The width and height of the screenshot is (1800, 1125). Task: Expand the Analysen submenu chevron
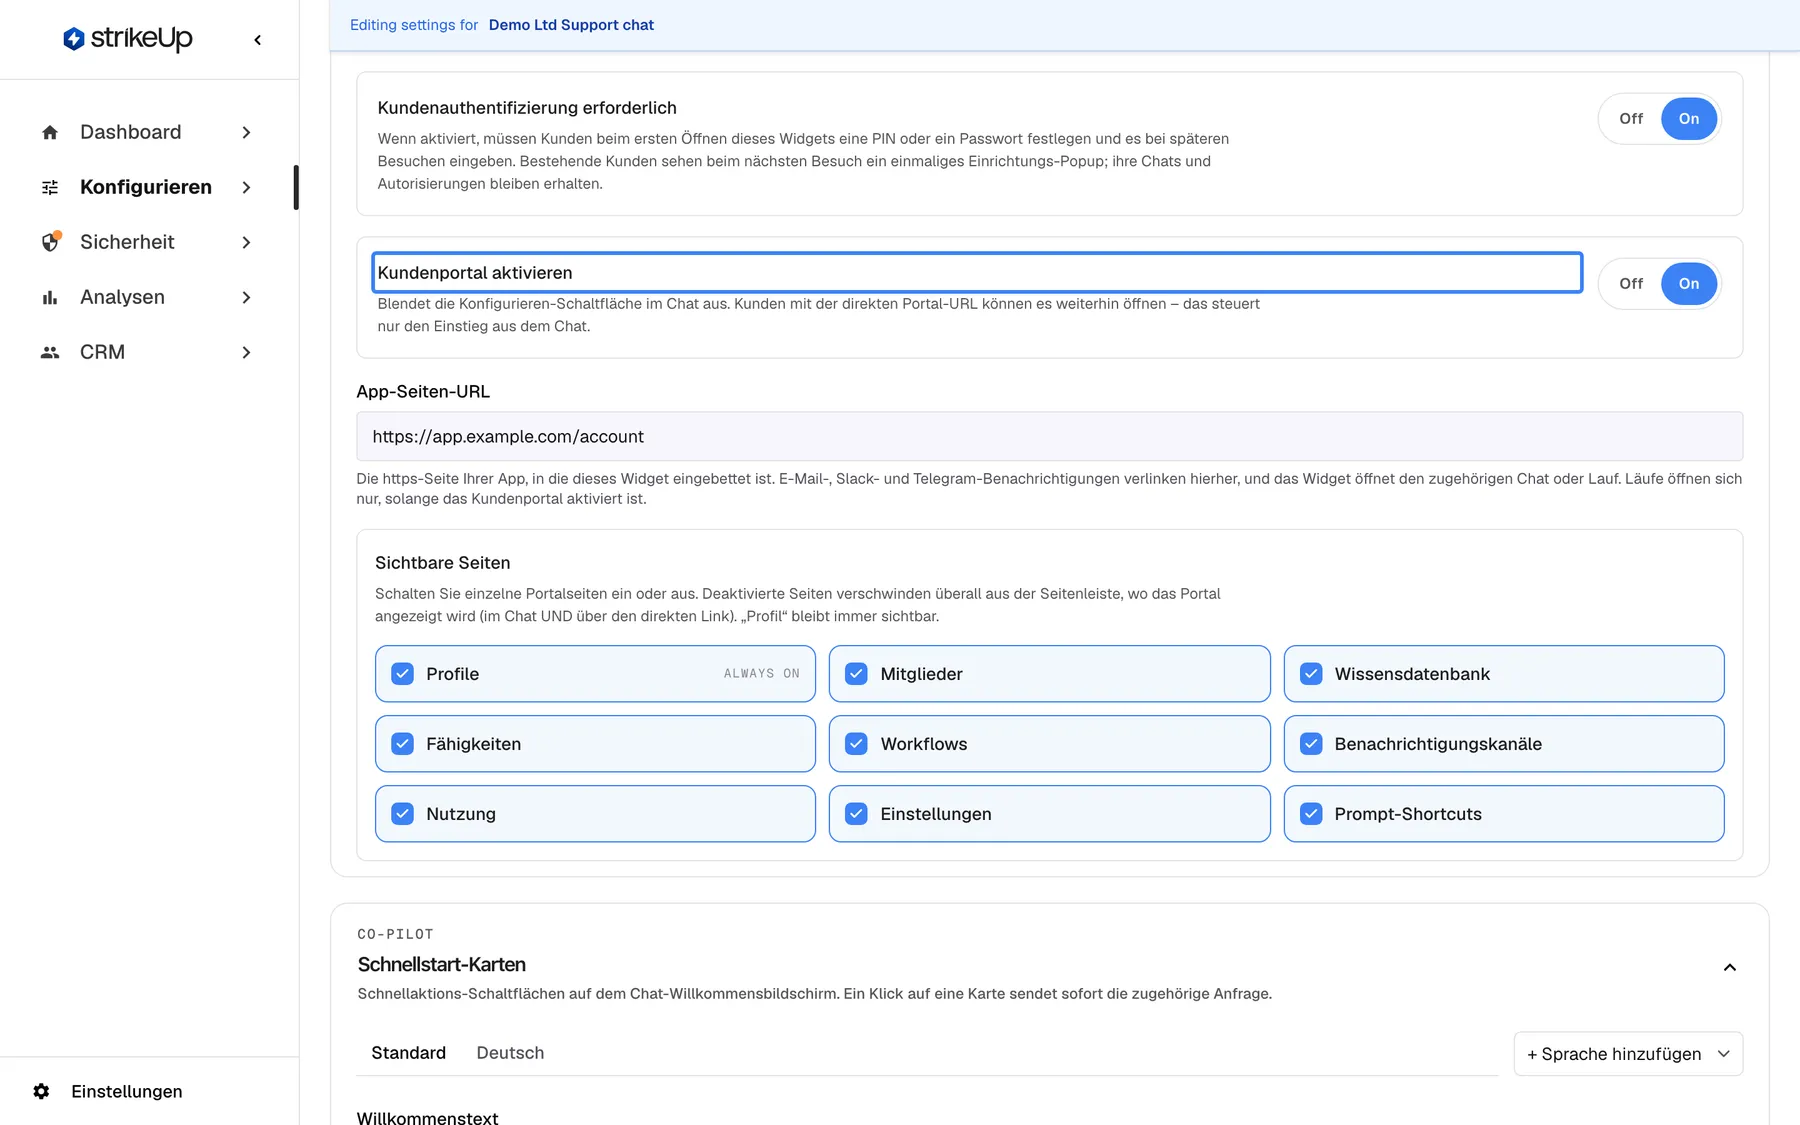pyautogui.click(x=246, y=297)
